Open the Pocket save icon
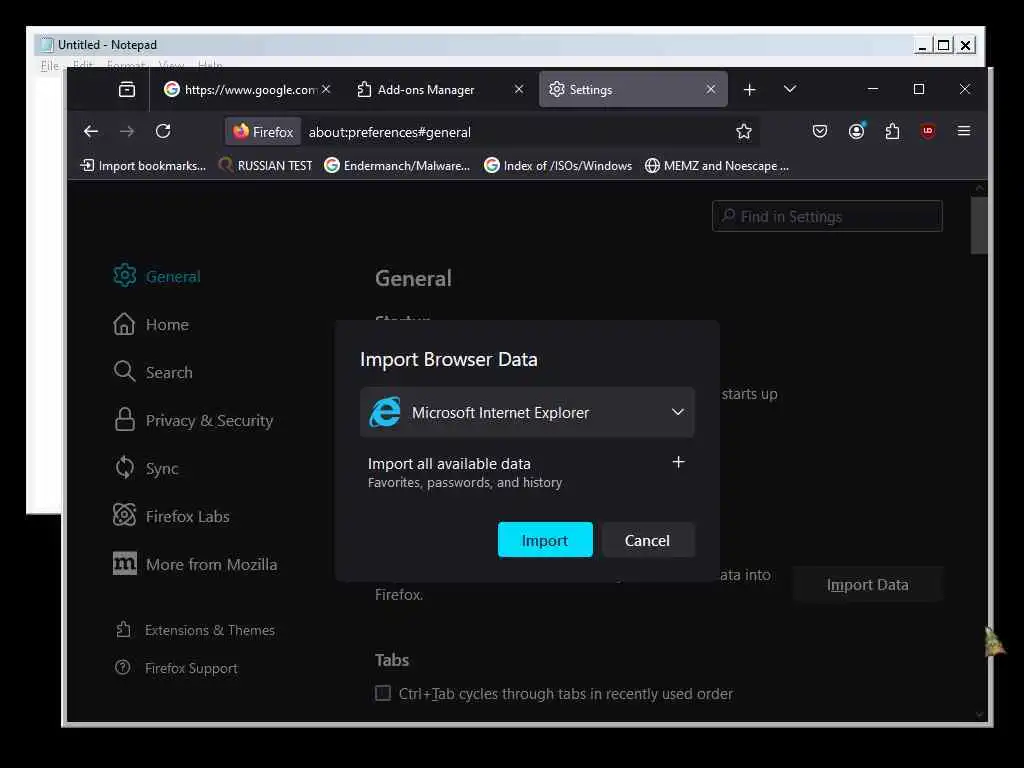The width and height of the screenshot is (1024, 768). click(x=820, y=131)
